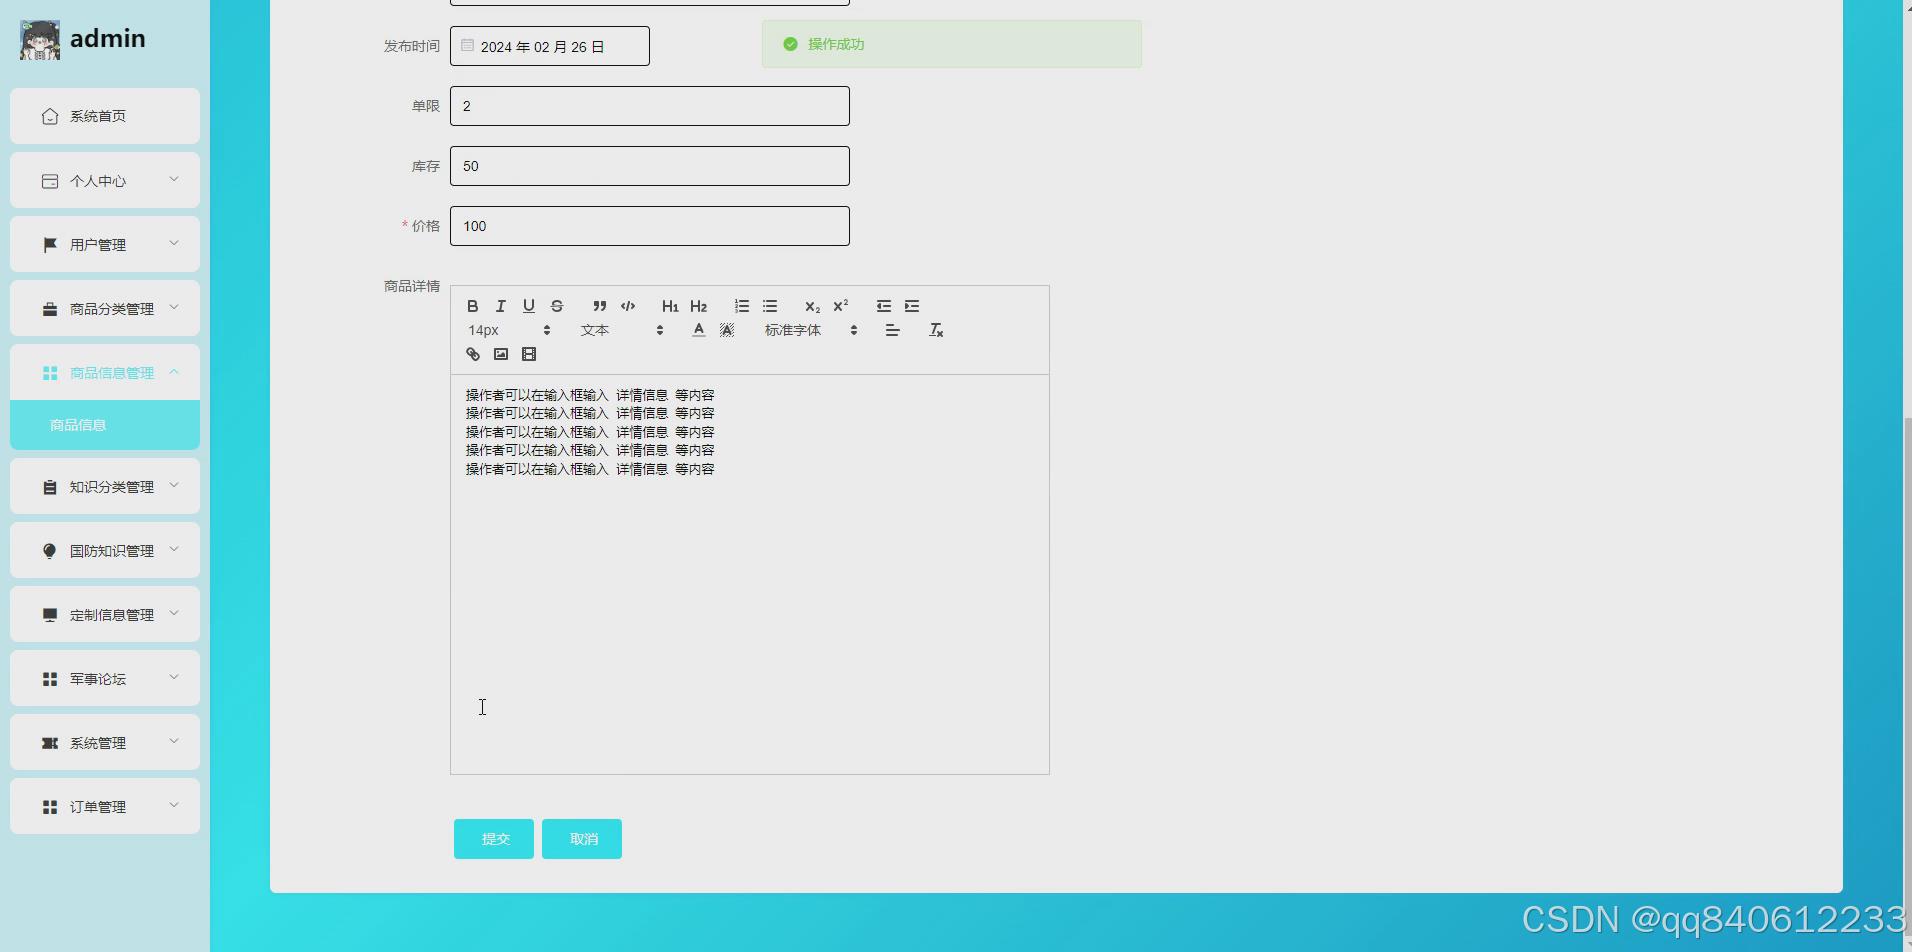The width and height of the screenshot is (1912, 952).
Task: Toggle strikethrough formatting in editor
Action: pyautogui.click(x=557, y=306)
